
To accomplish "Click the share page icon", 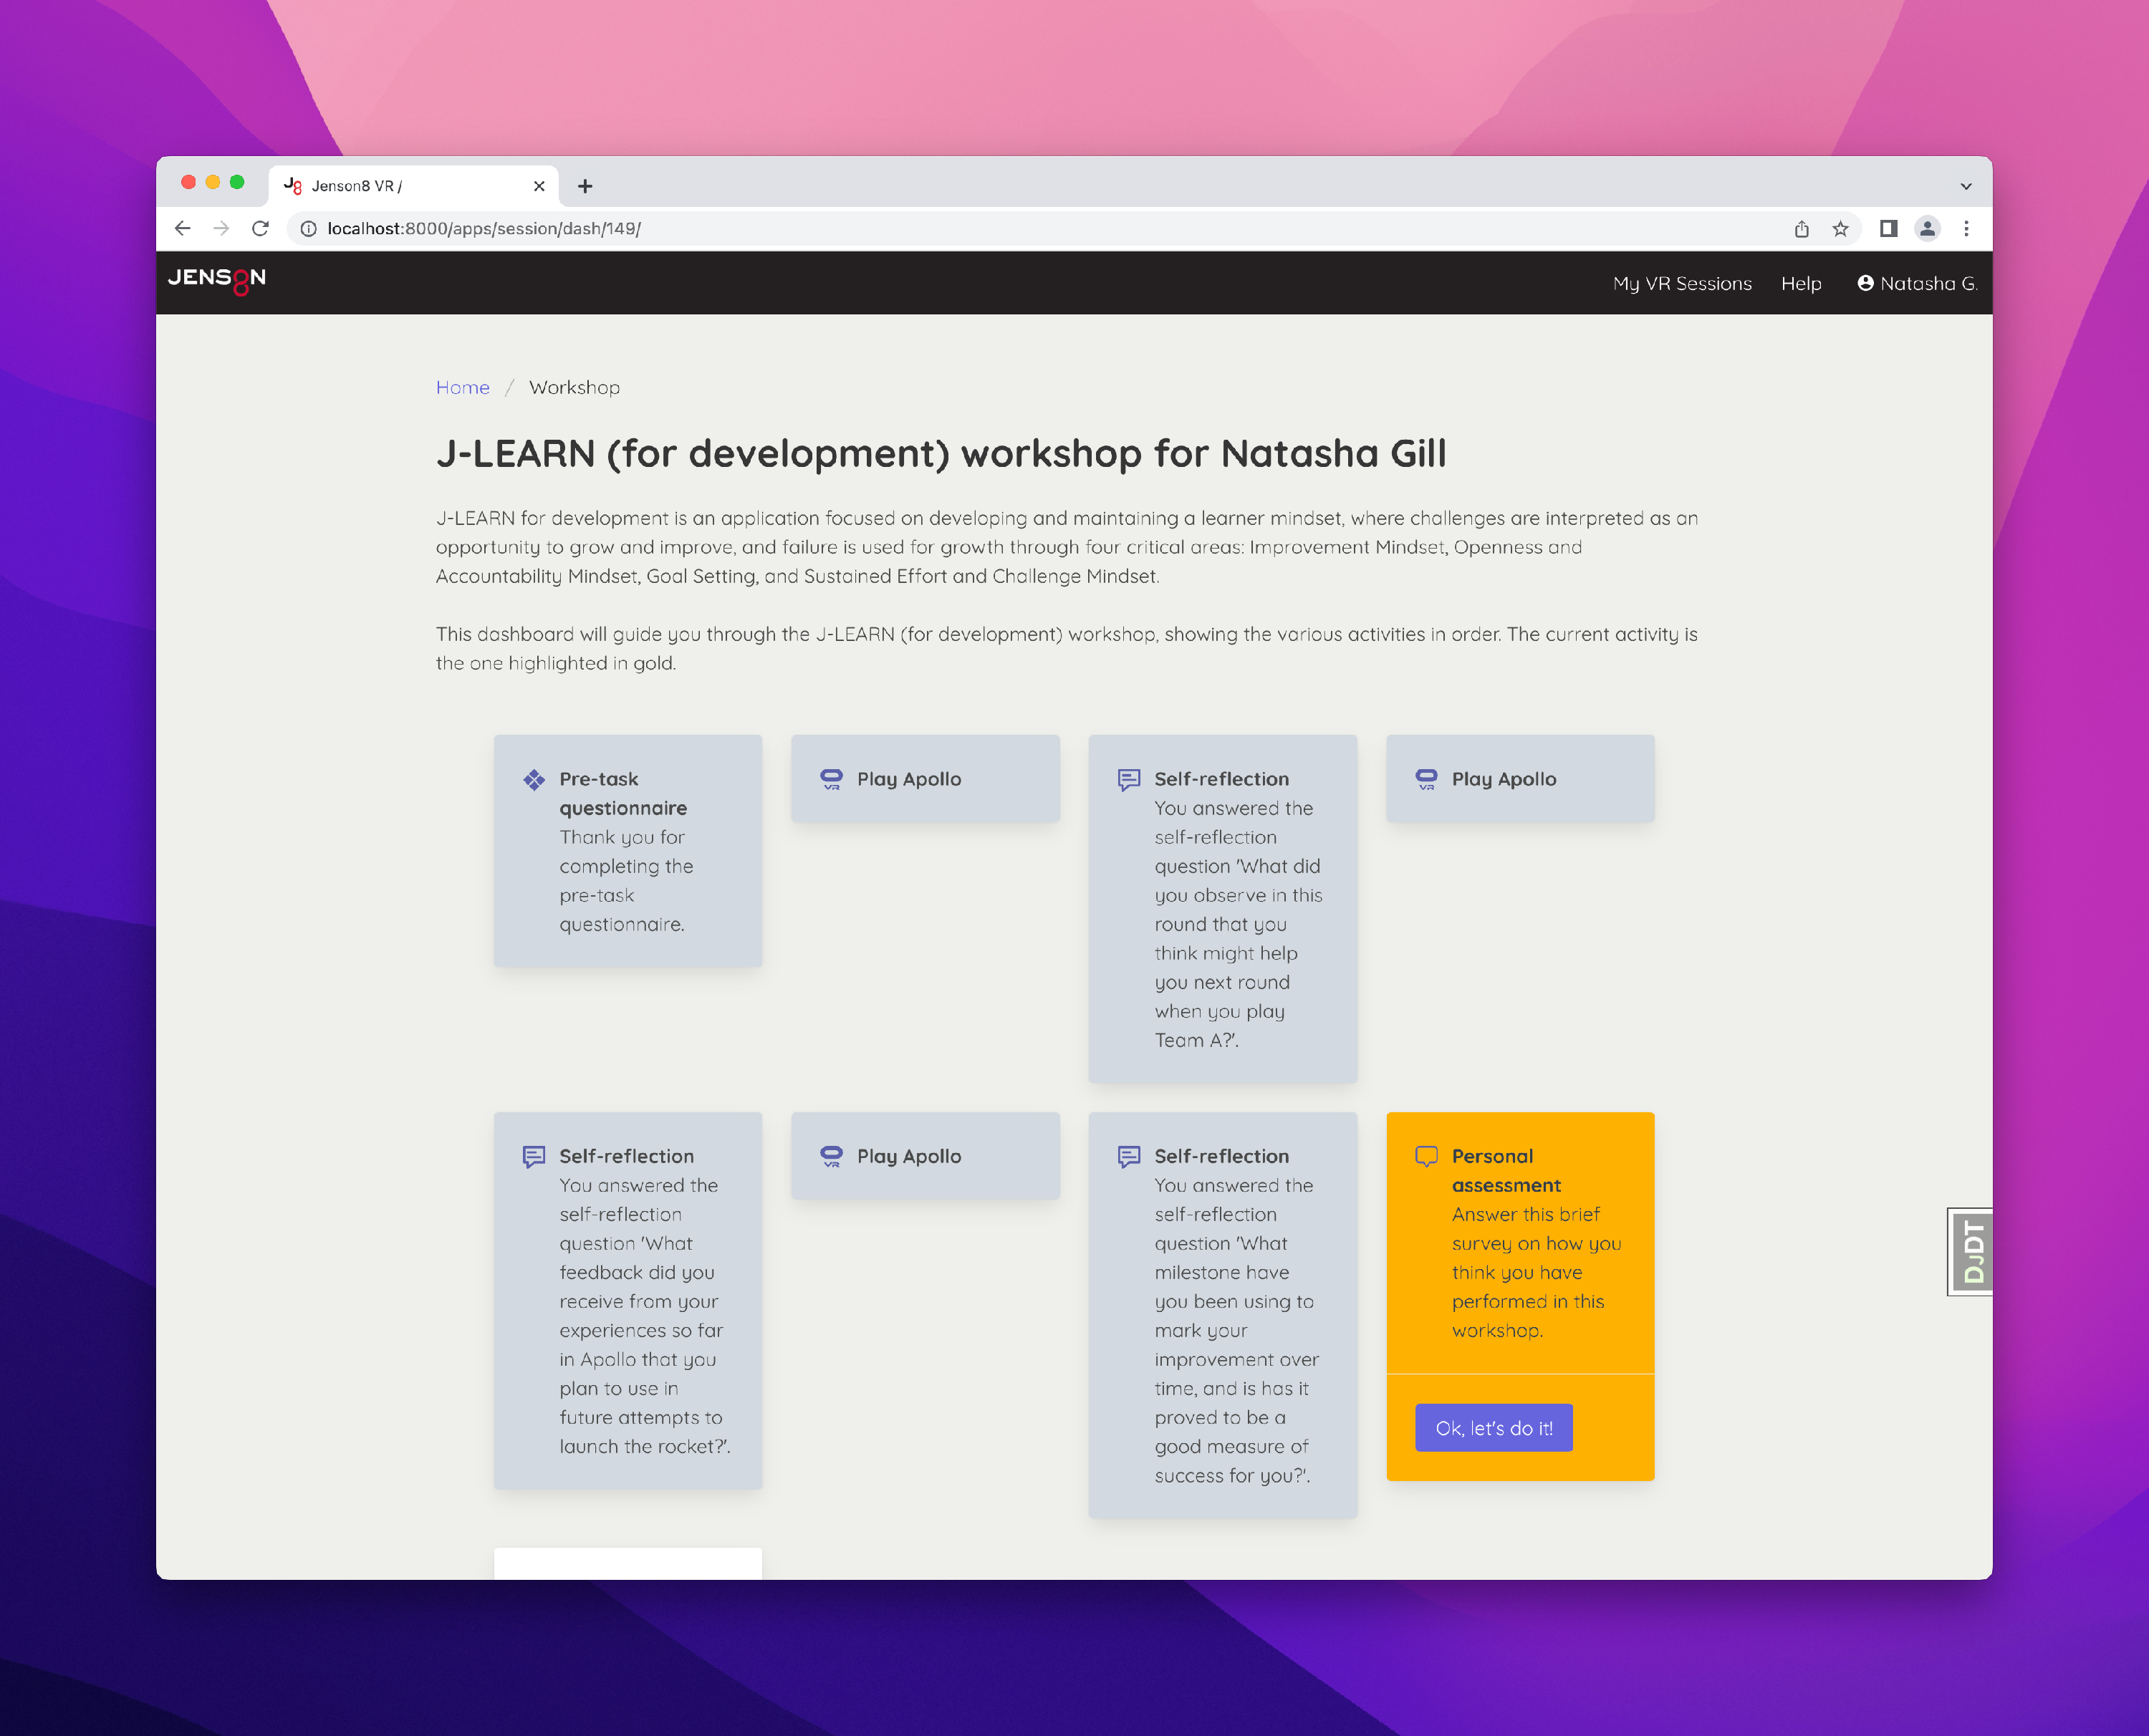I will coord(1801,229).
